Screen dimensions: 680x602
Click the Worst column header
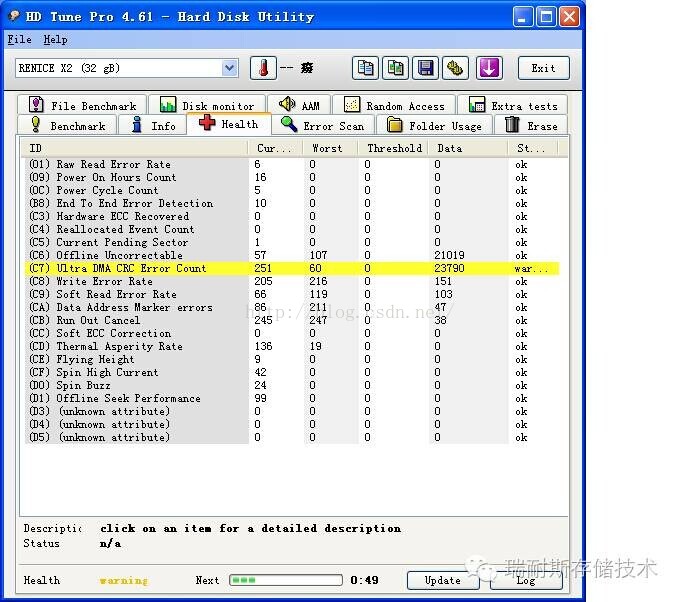330,148
